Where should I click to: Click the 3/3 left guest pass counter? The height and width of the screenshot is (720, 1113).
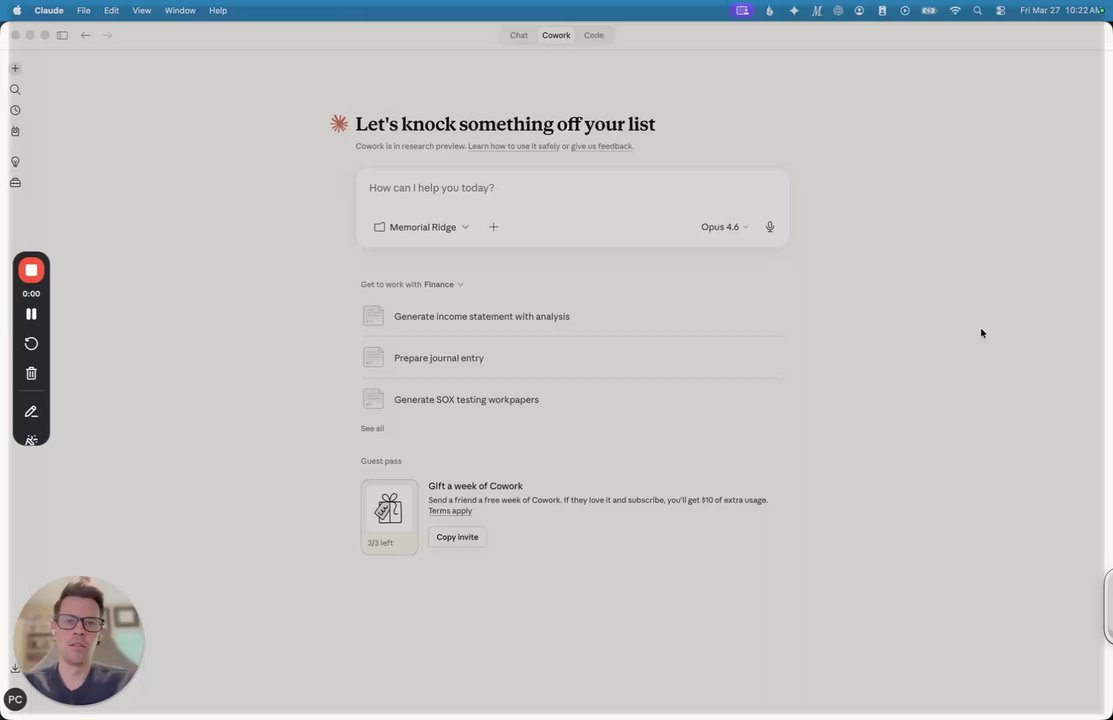click(x=380, y=542)
